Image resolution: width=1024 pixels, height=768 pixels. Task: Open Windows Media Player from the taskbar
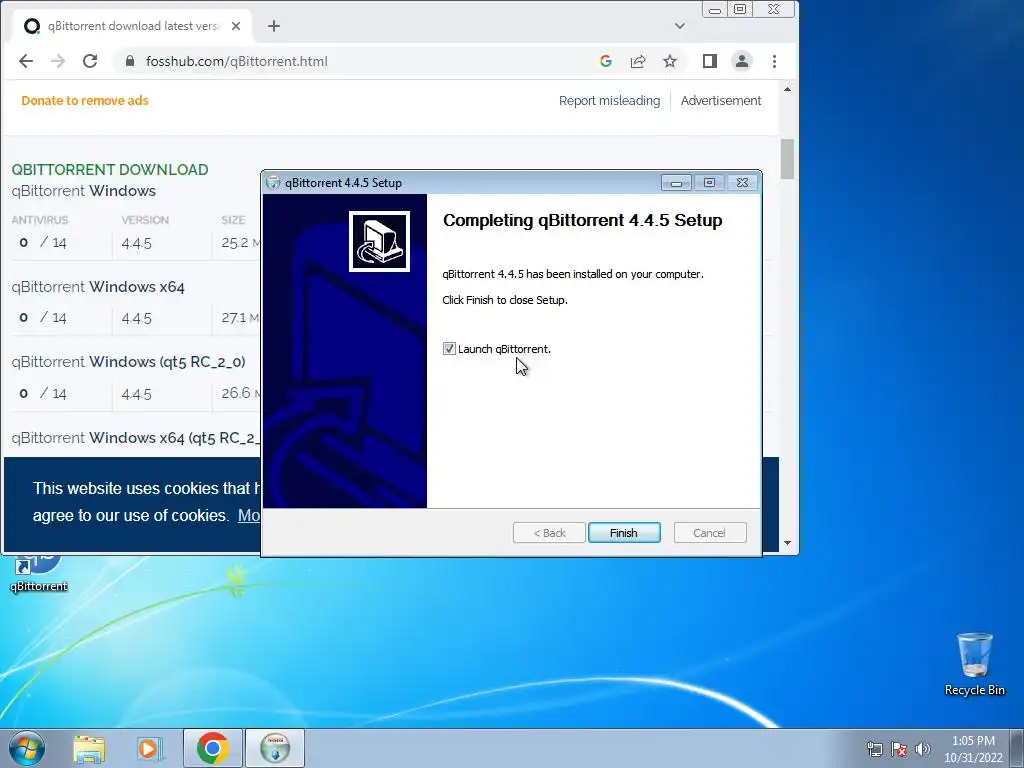pos(149,748)
